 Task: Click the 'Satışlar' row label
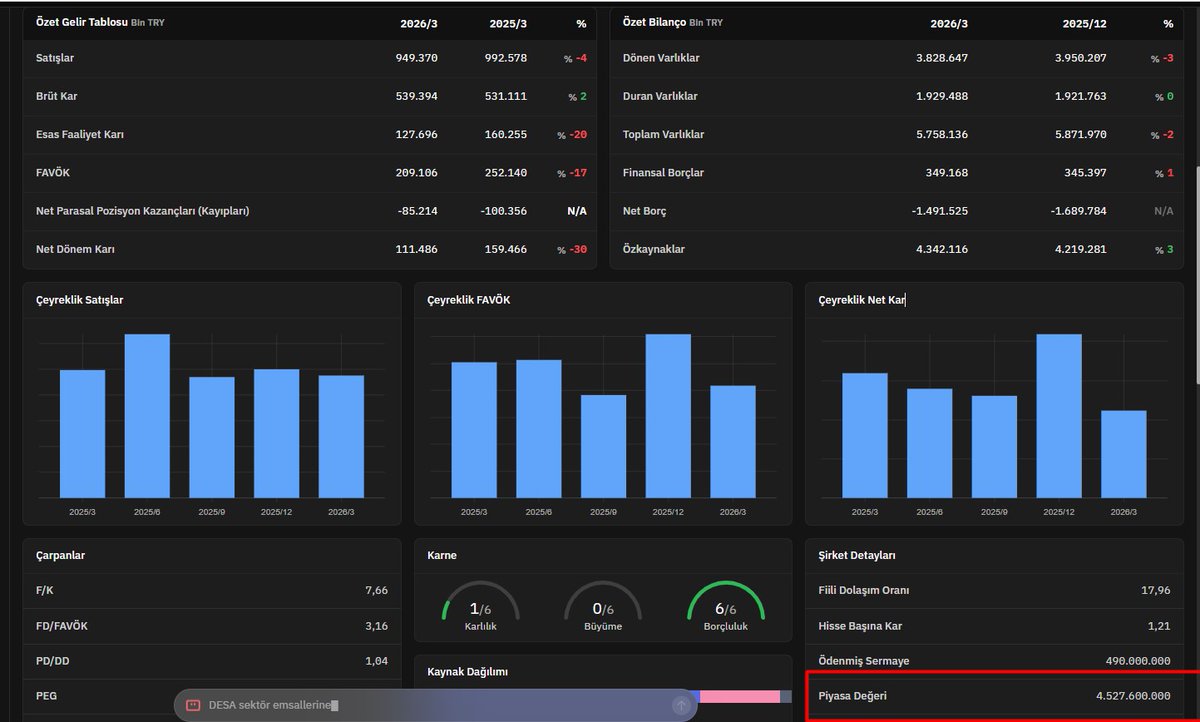[55, 58]
